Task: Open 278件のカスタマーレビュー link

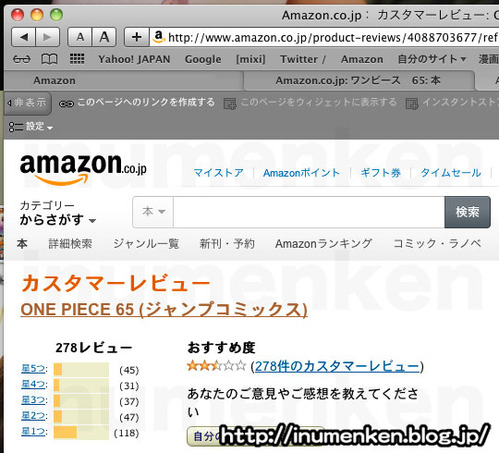Action: 337,366
